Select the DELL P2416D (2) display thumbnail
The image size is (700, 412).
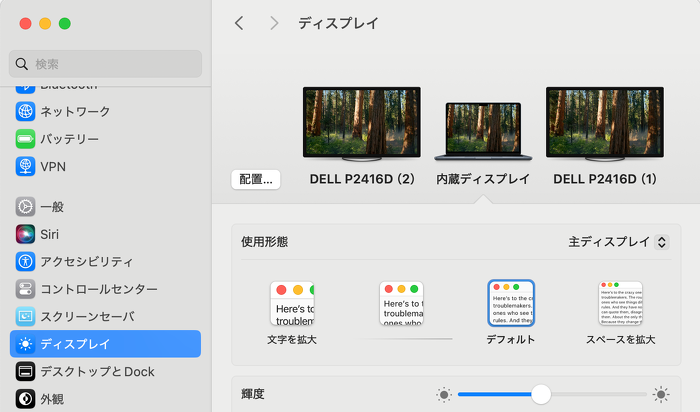tap(362, 124)
